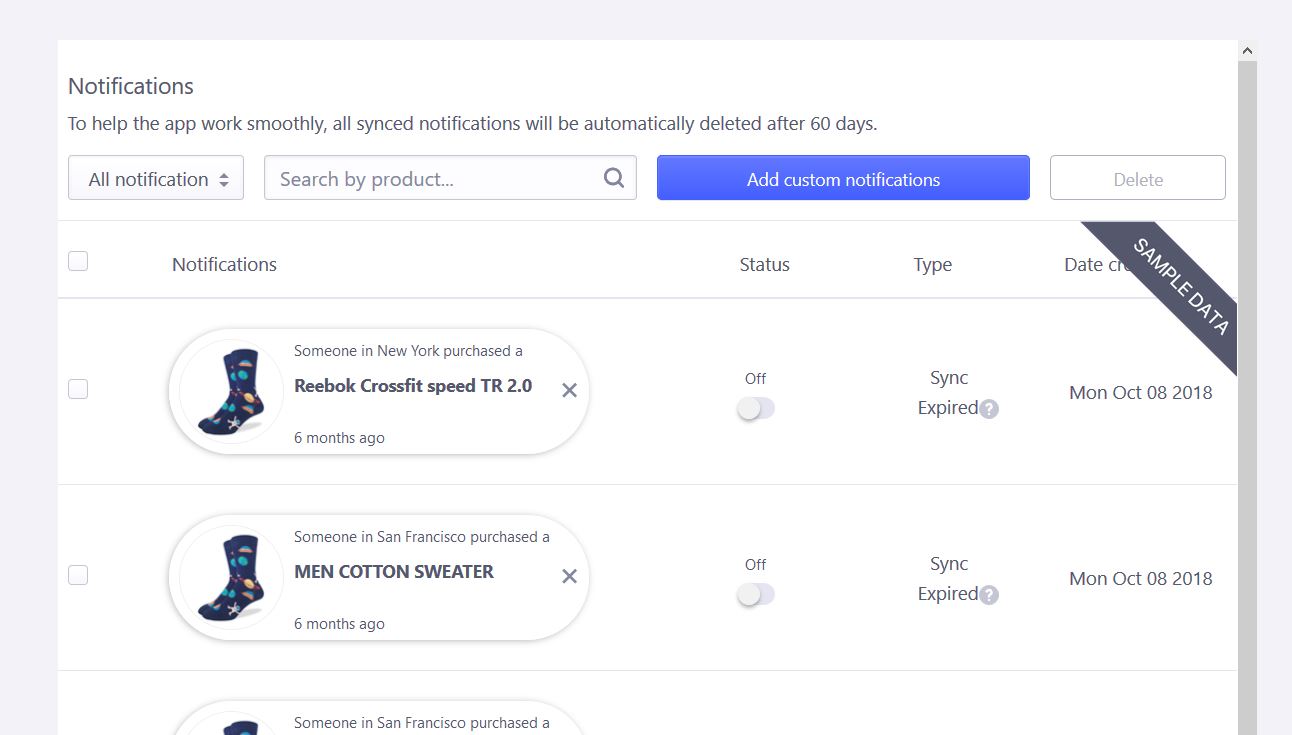Click the Status column header
Image resolution: width=1292 pixels, height=735 pixels.
[765, 264]
